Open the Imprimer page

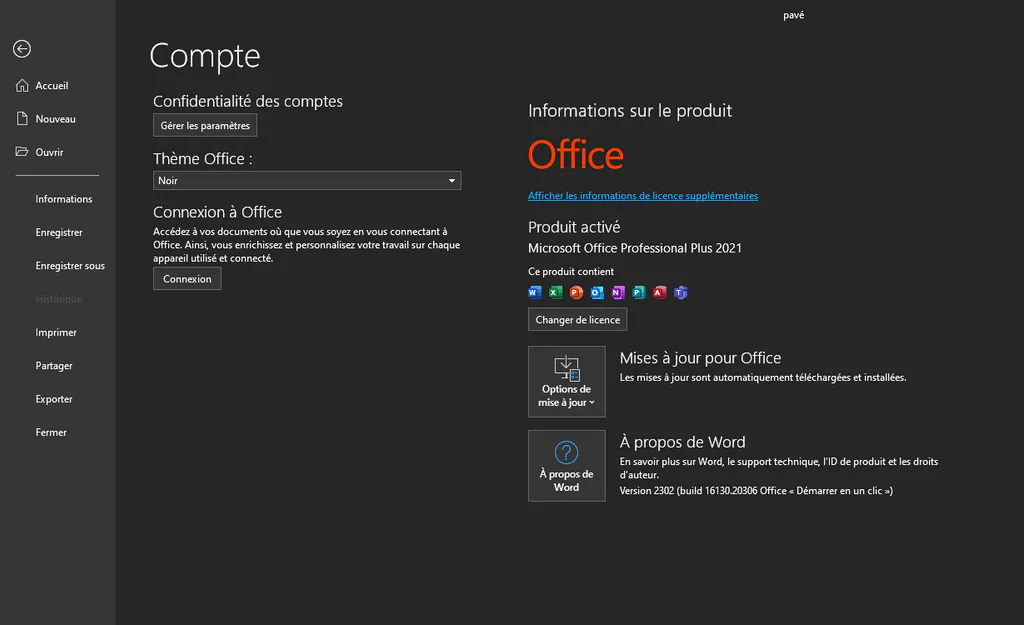coord(56,332)
